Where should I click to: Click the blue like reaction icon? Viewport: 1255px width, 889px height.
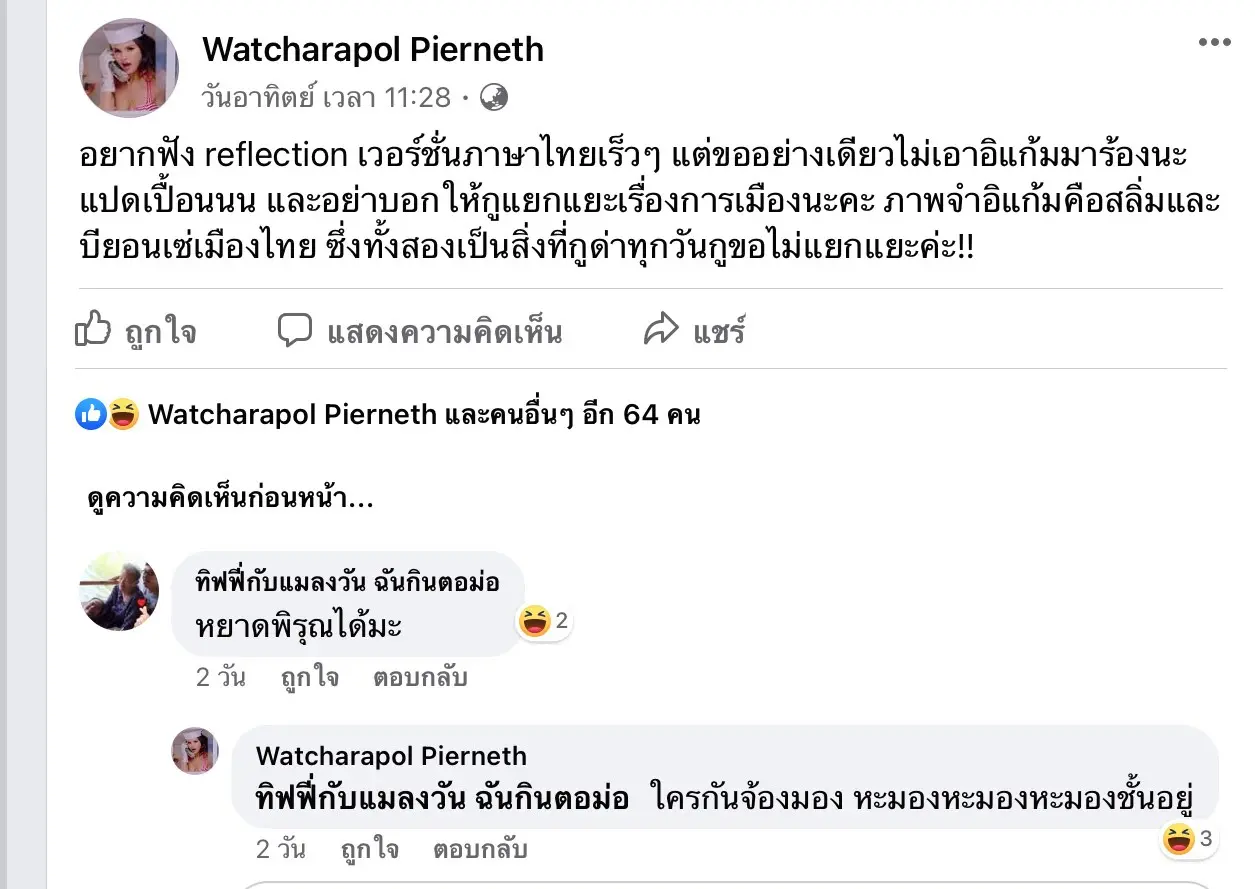point(91,414)
